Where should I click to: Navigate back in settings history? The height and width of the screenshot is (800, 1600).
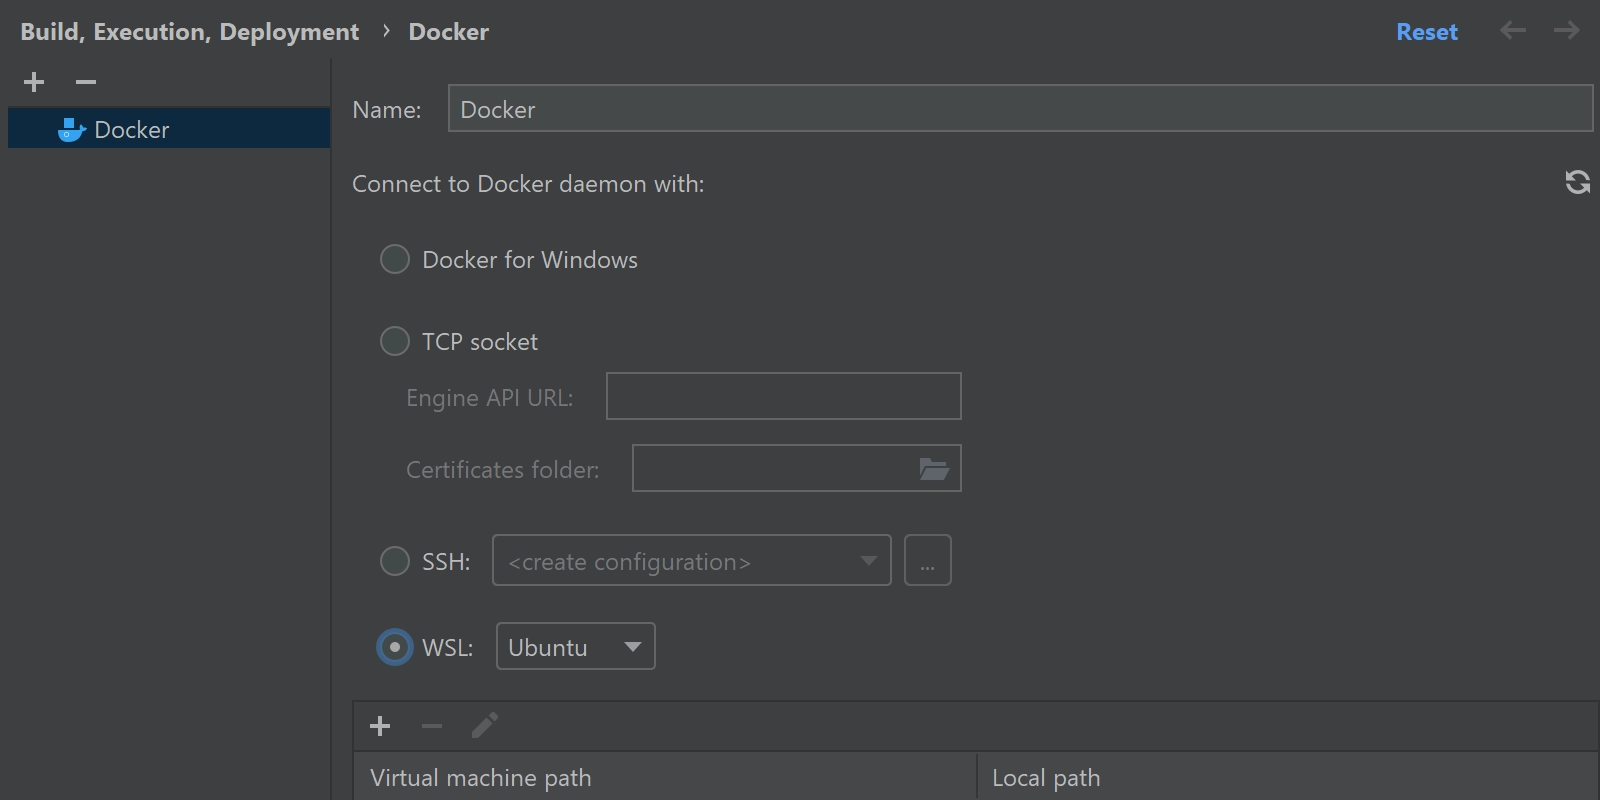(x=1513, y=31)
